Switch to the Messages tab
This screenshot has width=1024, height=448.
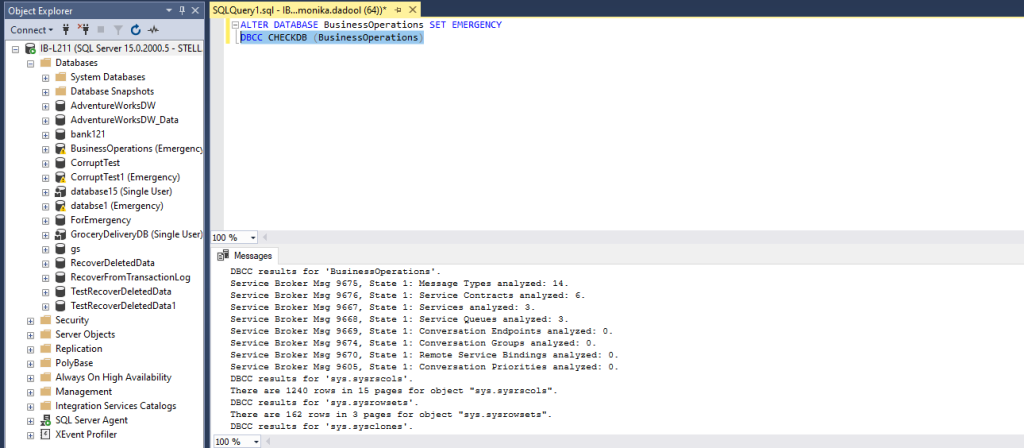(x=246, y=255)
